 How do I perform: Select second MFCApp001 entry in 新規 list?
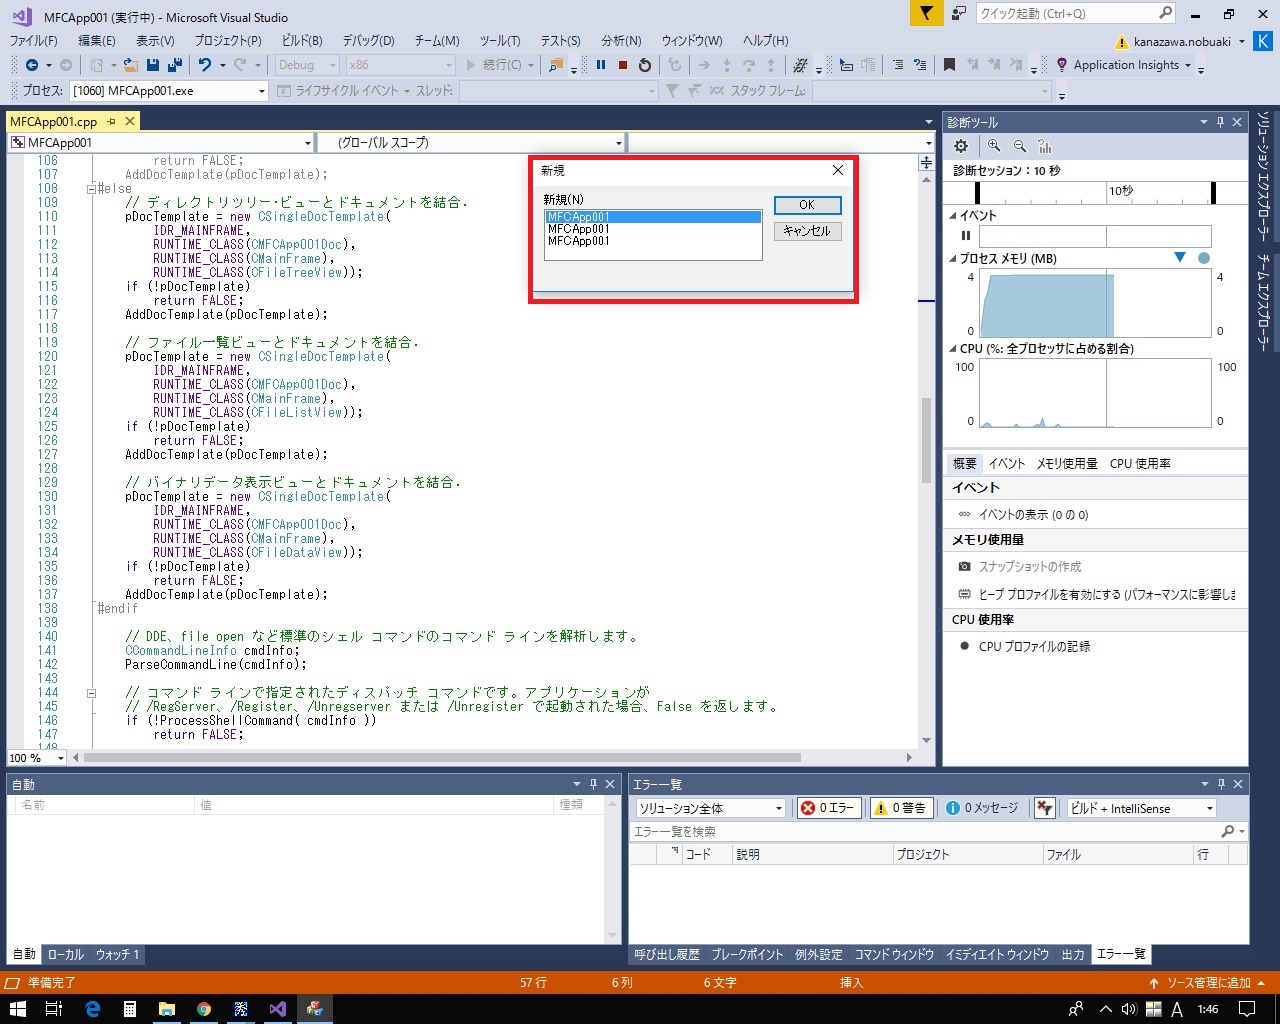pos(653,229)
